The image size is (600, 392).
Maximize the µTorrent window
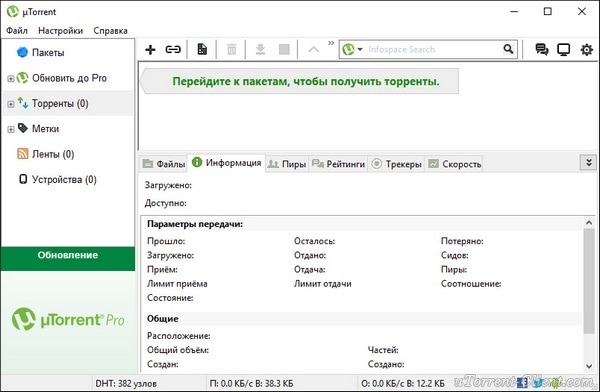[548, 11]
